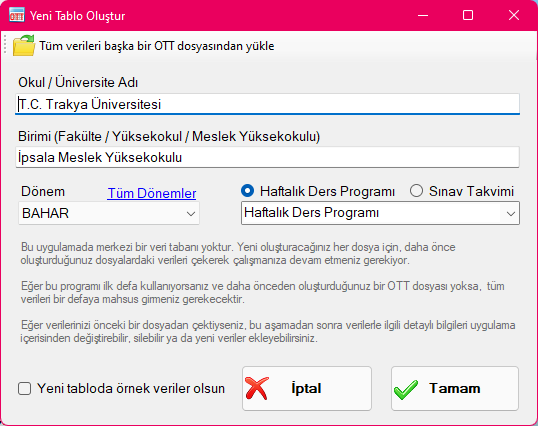Click the İptal button
The width and height of the screenshot is (538, 426).
point(307,388)
